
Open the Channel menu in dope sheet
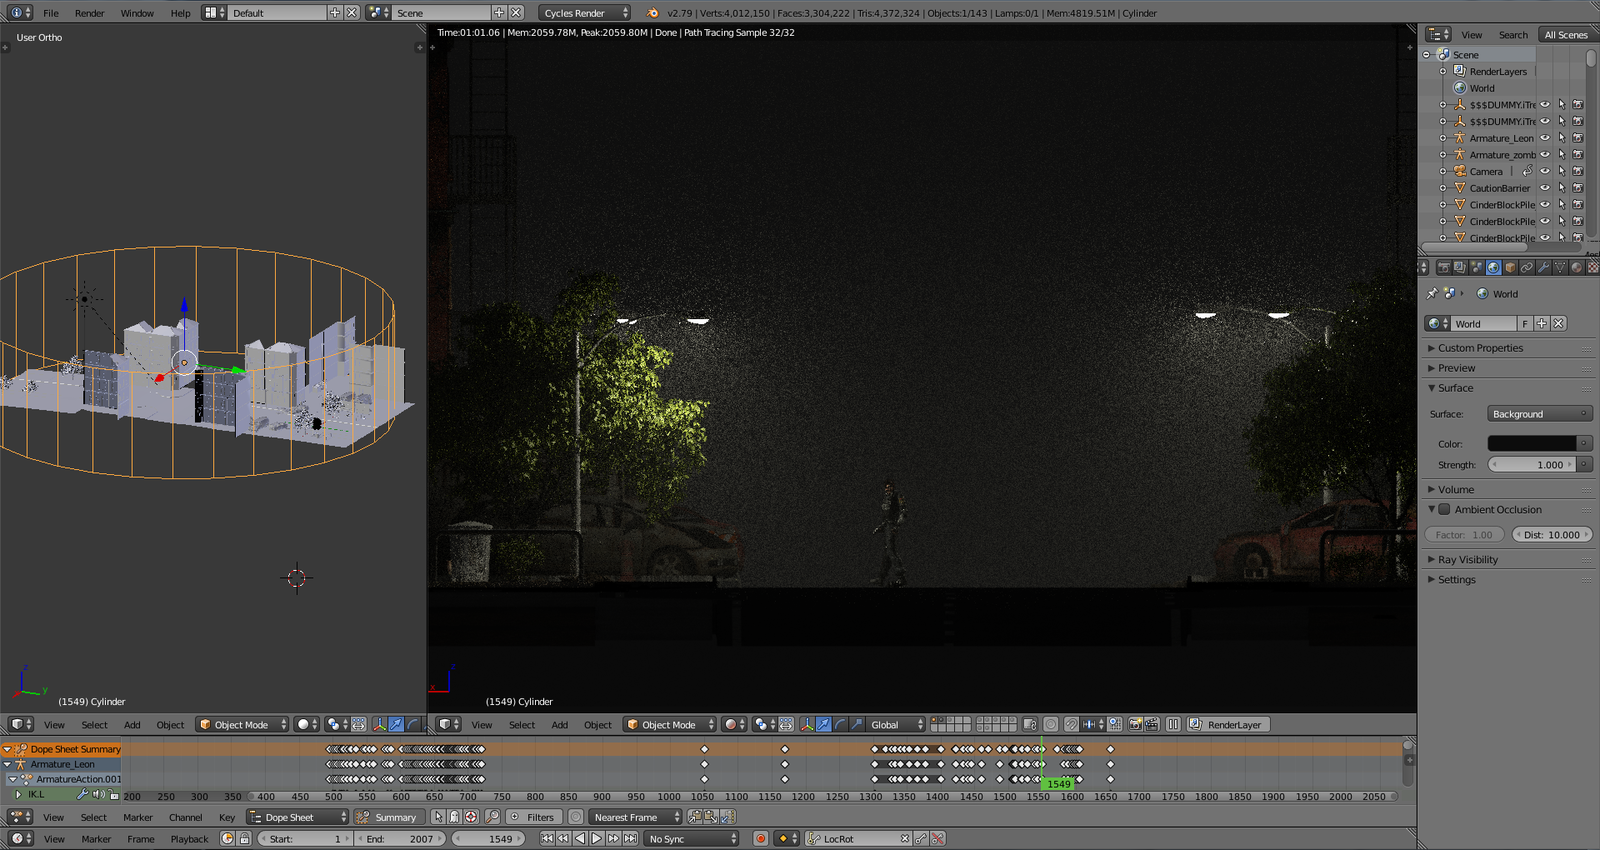(x=186, y=817)
